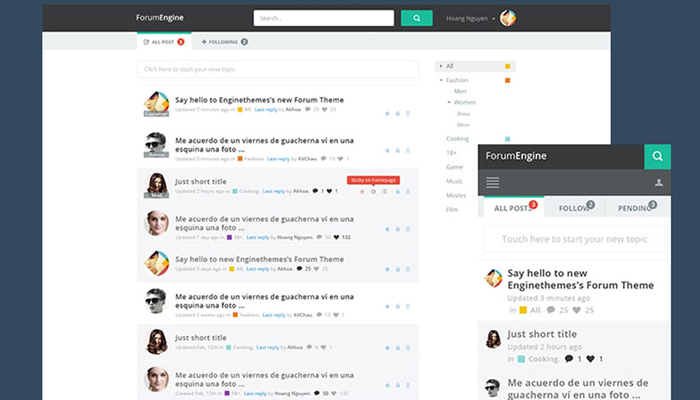This screenshot has width=700, height=400.
Task: Open the PENDING tab in mobile view
Action: pyautogui.click(x=637, y=208)
